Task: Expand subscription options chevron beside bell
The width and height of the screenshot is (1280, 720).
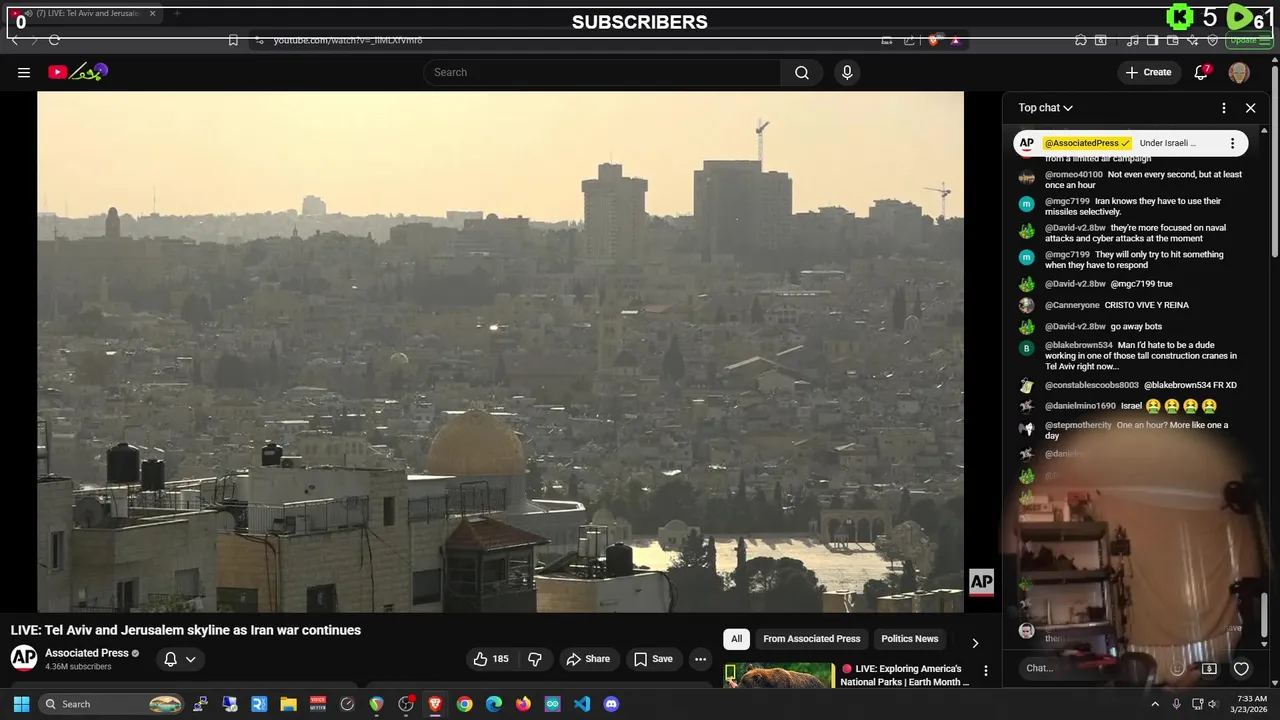Action: pos(190,659)
